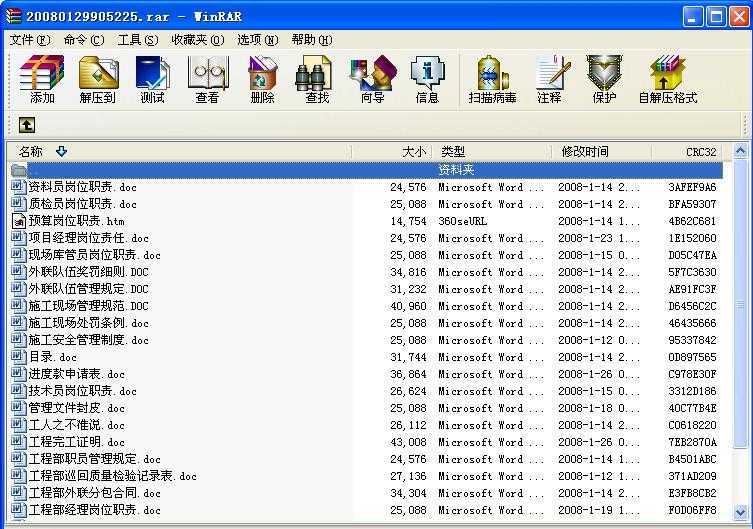Minimize the WinRAR window
Screen dimensions: 753x529
click(693, 17)
